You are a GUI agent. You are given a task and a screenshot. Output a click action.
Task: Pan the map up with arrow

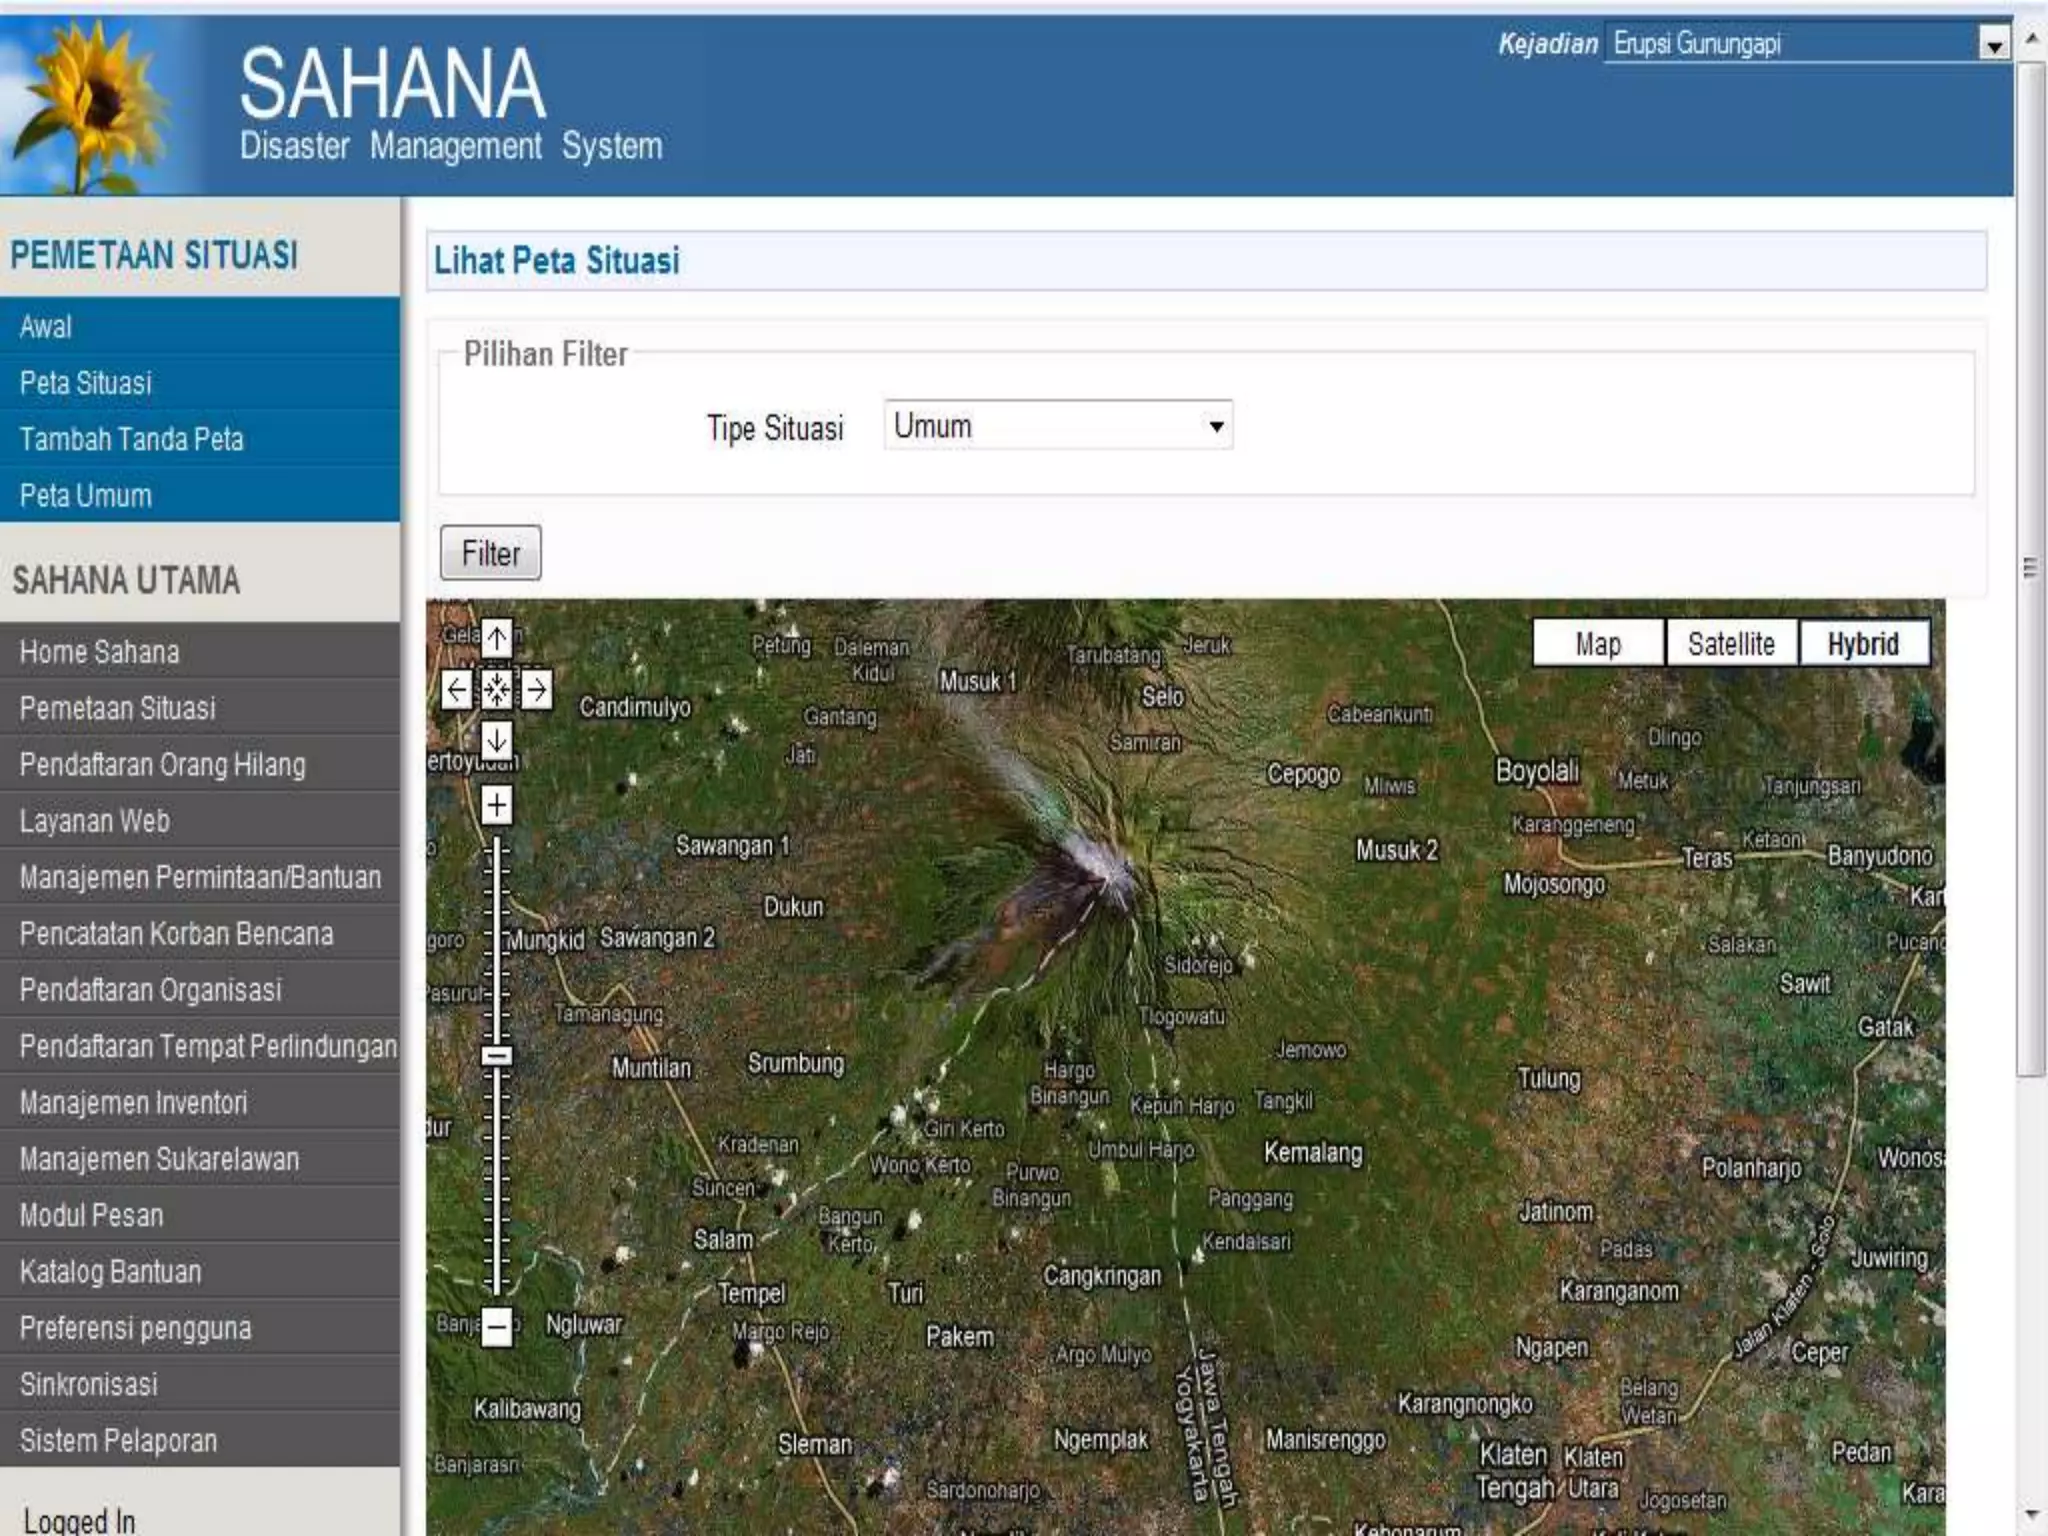(x=497, y=637)
